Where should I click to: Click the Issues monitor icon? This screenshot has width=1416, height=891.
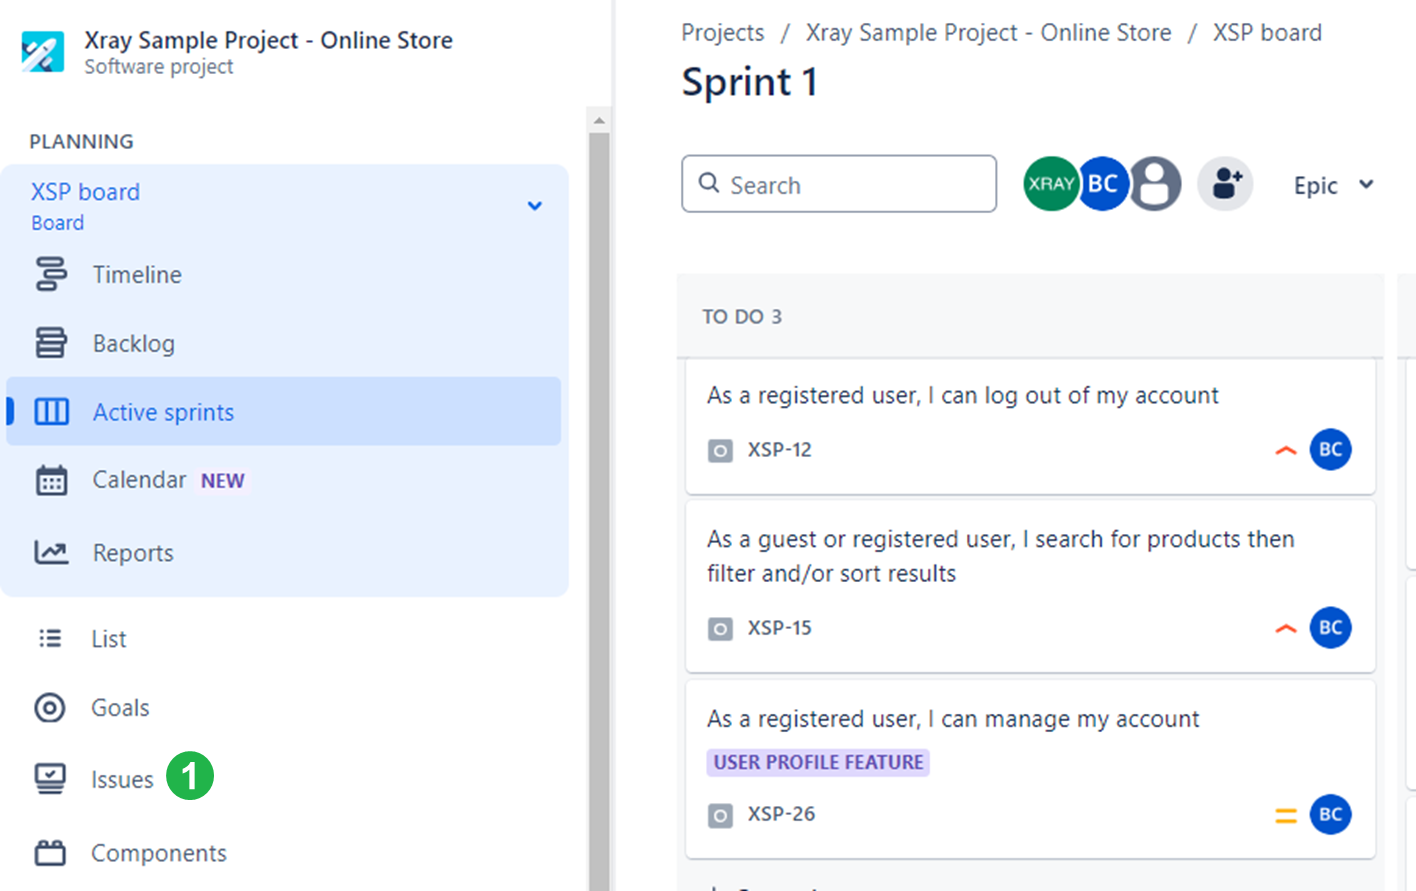click(50, 778)
